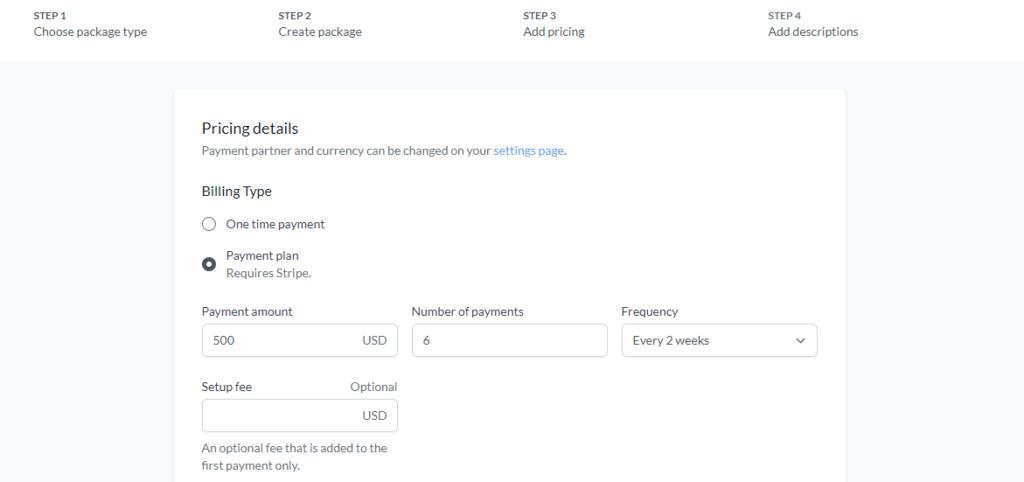Viewport: 1024px width, 482px height.
Task: Click the USD suffix in Payment amount
Action: (375, 340)
